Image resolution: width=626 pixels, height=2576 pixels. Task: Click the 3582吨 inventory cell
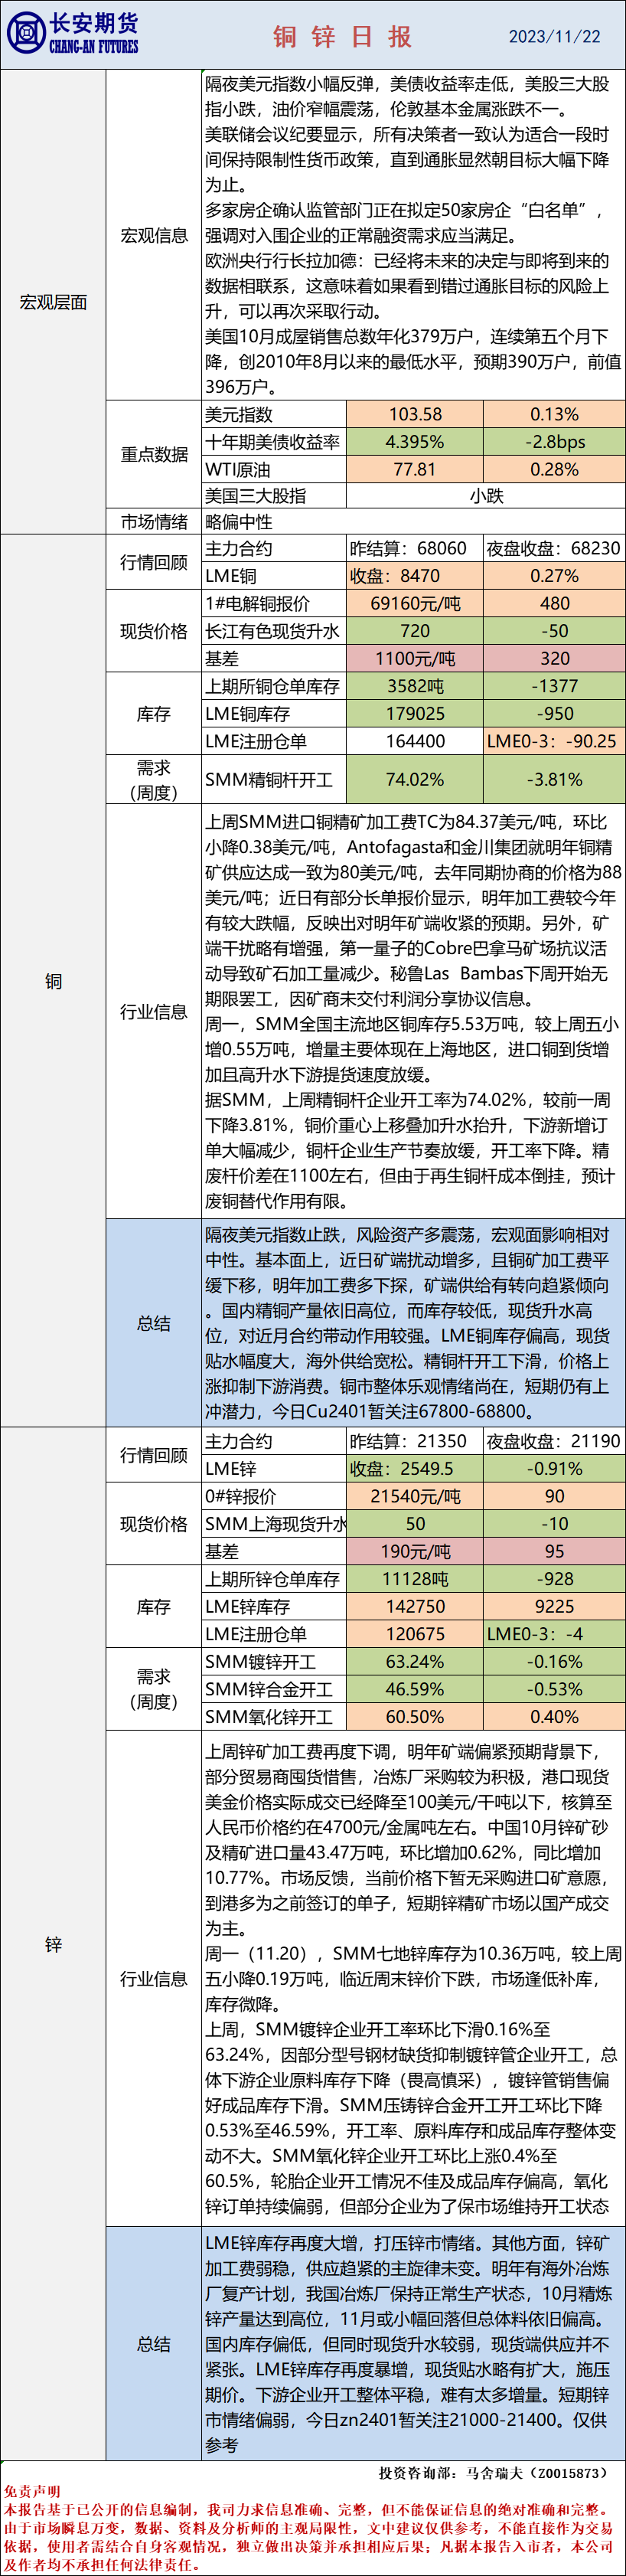[415, 687]
